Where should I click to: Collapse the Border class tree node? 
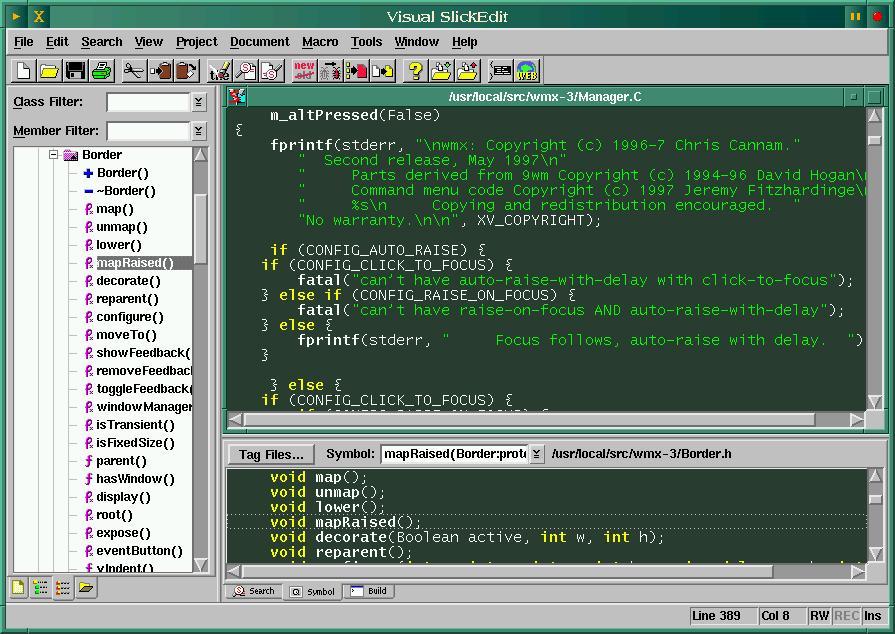click(54, 155)
